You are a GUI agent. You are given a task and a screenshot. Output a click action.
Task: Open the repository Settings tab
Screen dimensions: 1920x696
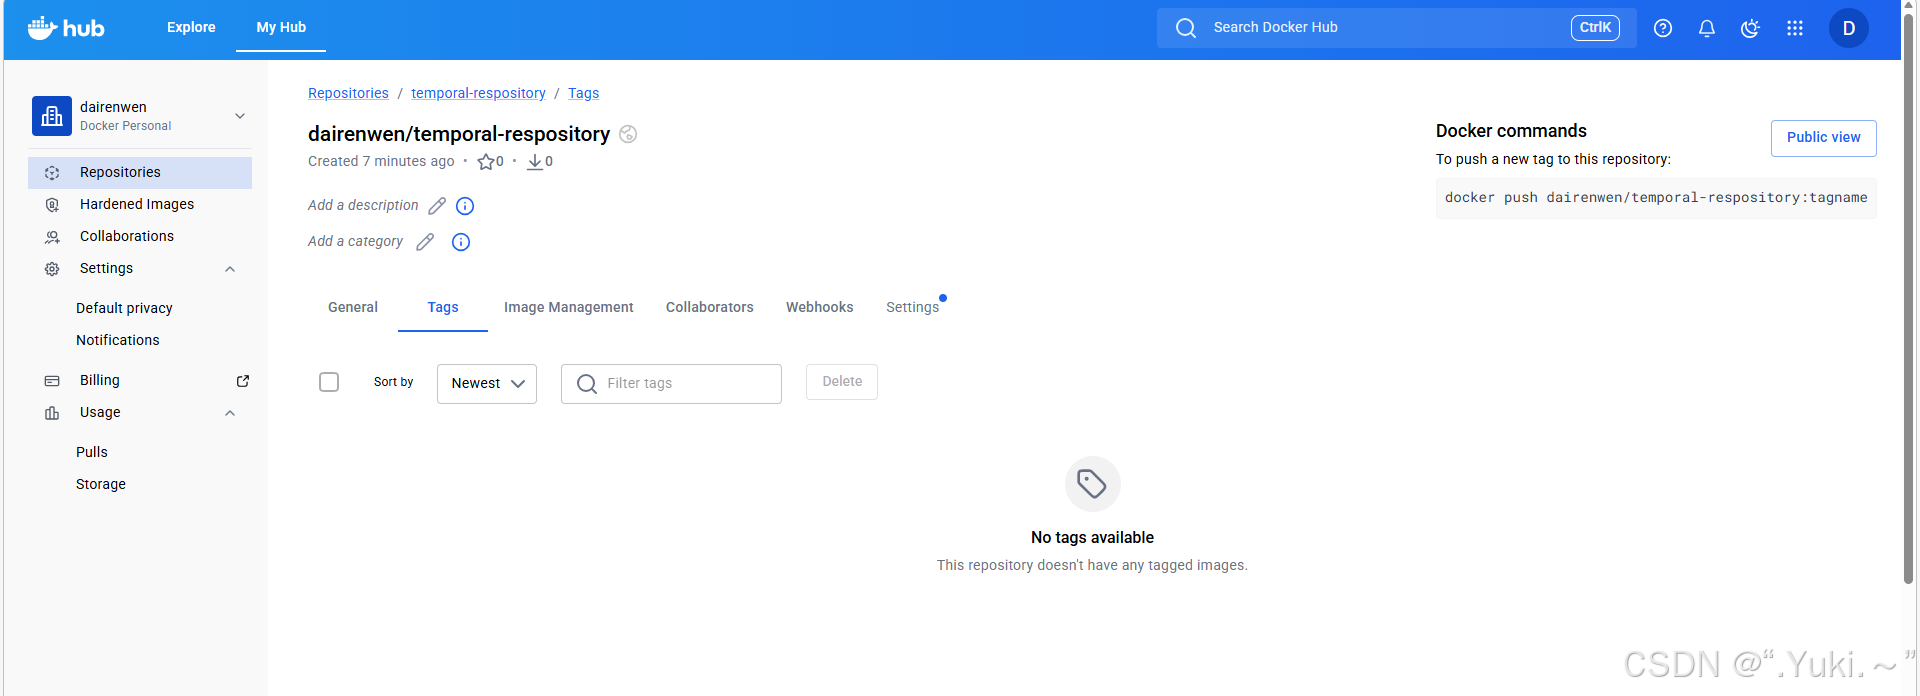tap(913, 307)
